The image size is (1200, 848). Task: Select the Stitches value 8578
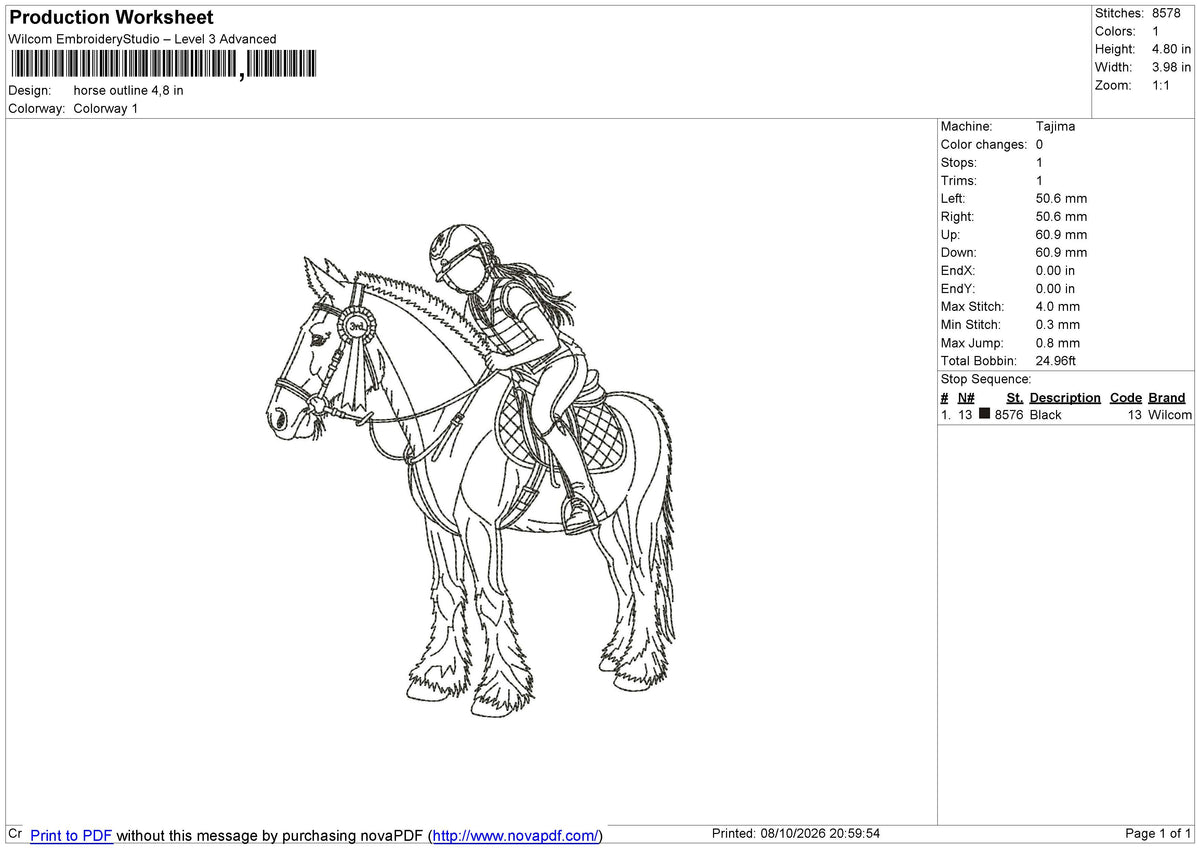(1166, 13)
